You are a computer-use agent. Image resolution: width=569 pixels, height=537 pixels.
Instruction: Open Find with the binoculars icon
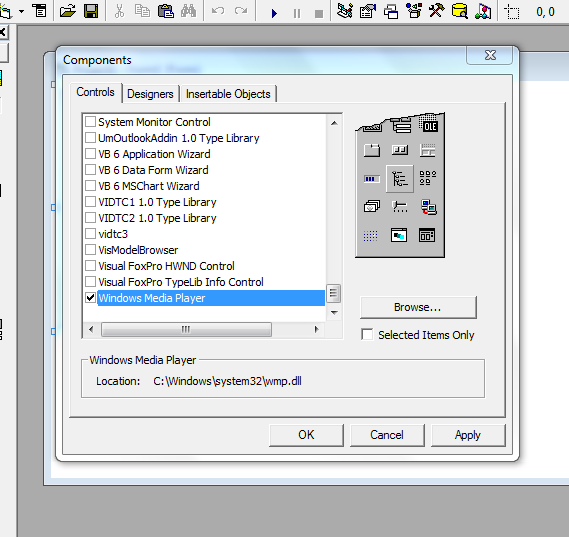click(x=188, y=11)
